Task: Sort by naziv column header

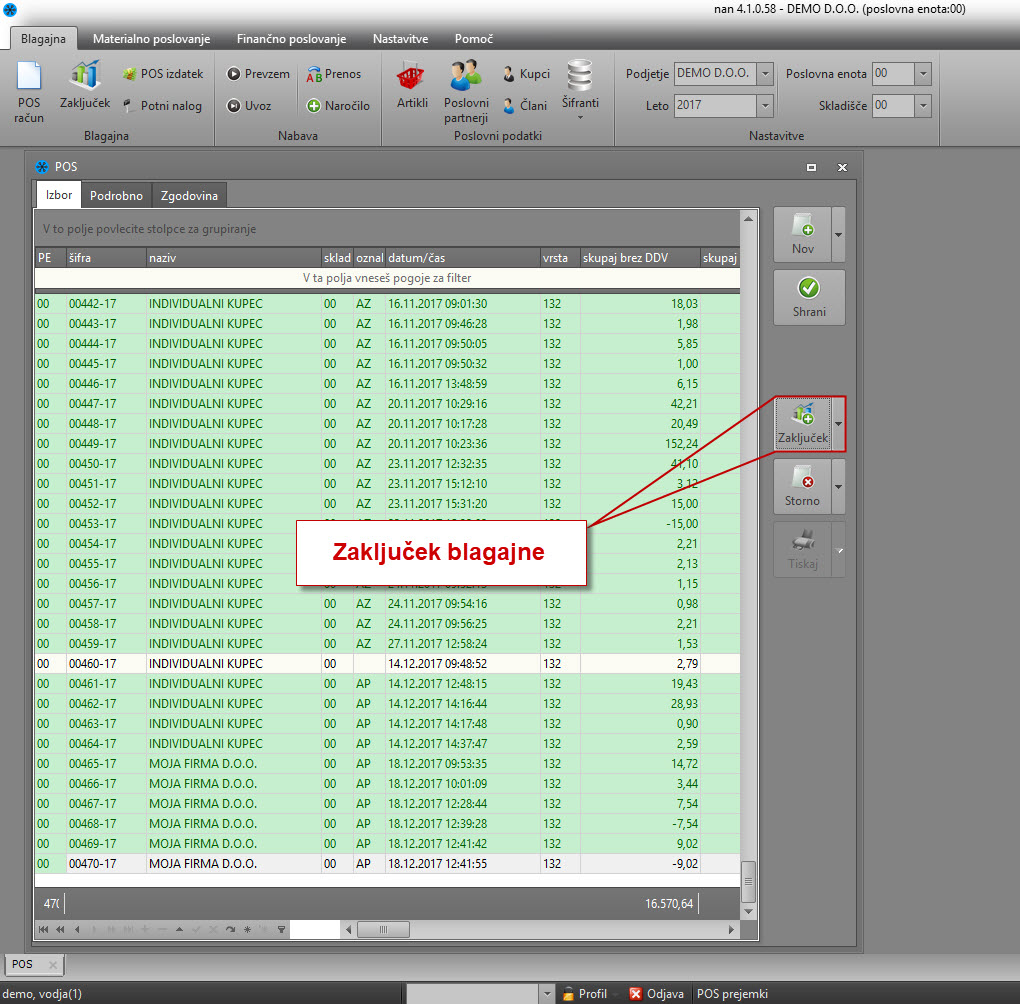Action: pos(234,258)
